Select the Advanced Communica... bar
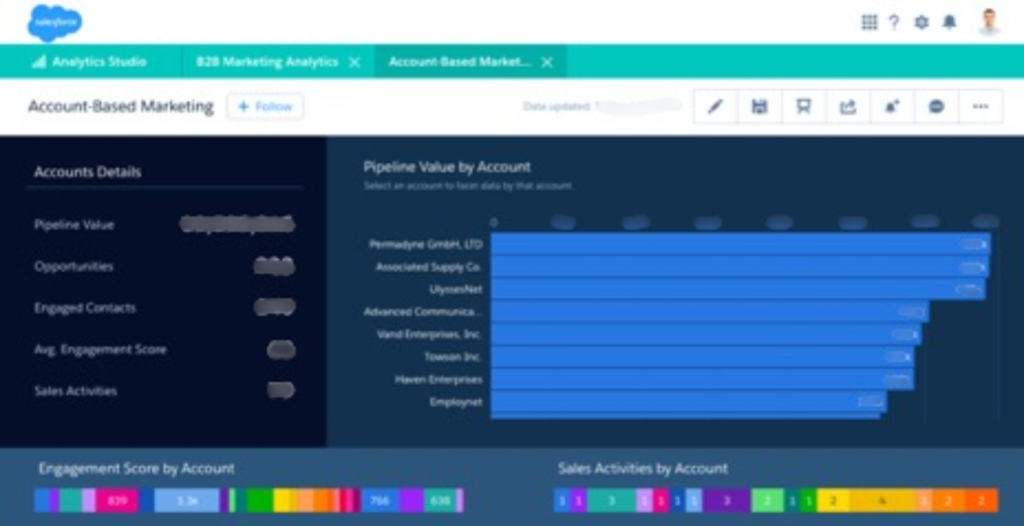1024x526 pixels. point(710,312)
